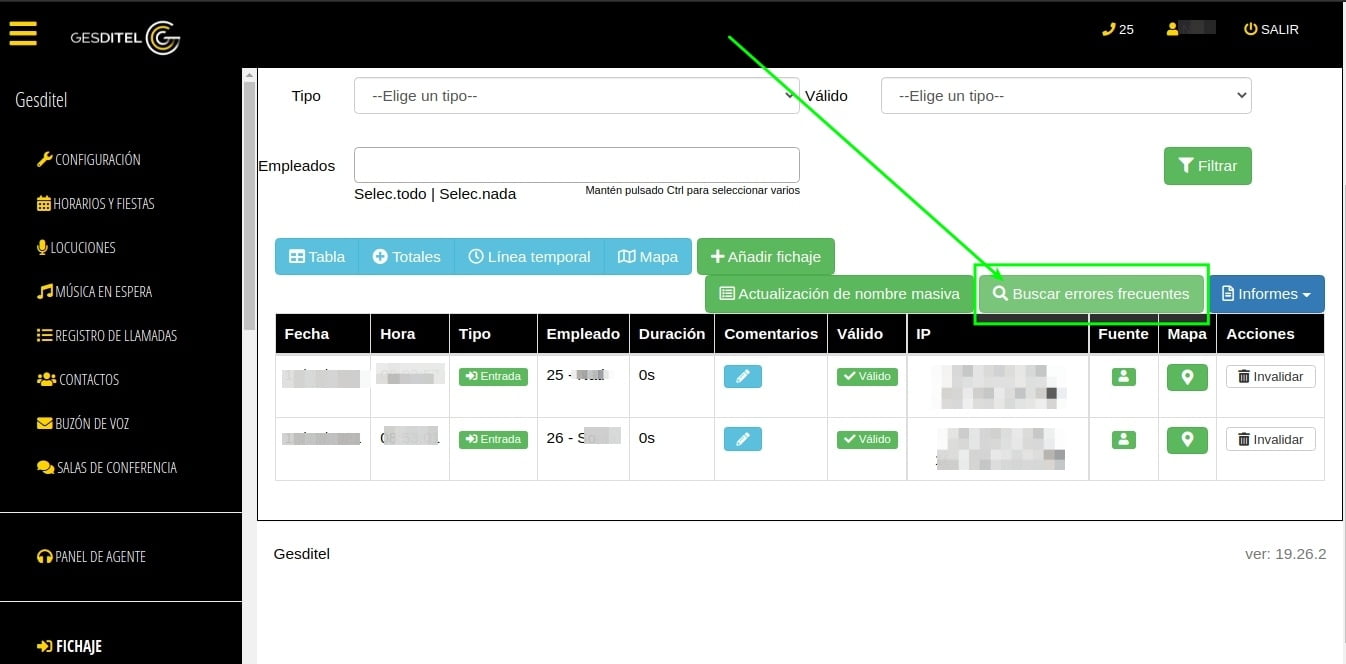Click the user source icon in first row
The image size is (1346, 664).
[x=1123, y=377]
